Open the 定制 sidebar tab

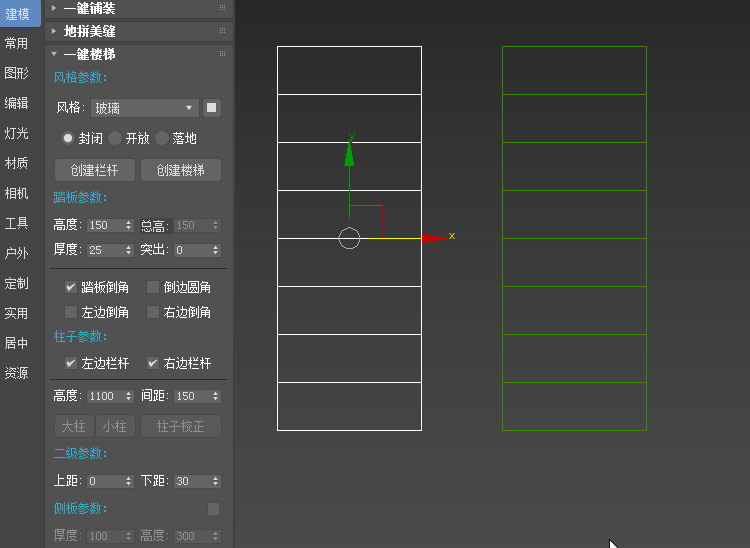[17, 284]
